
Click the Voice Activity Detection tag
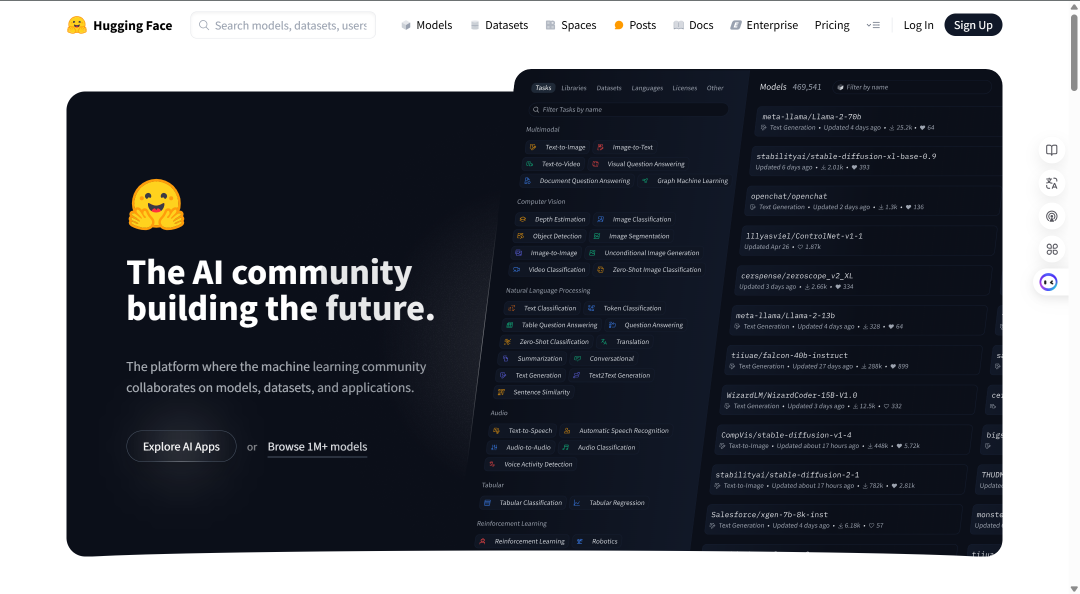(x=530, y=464)
